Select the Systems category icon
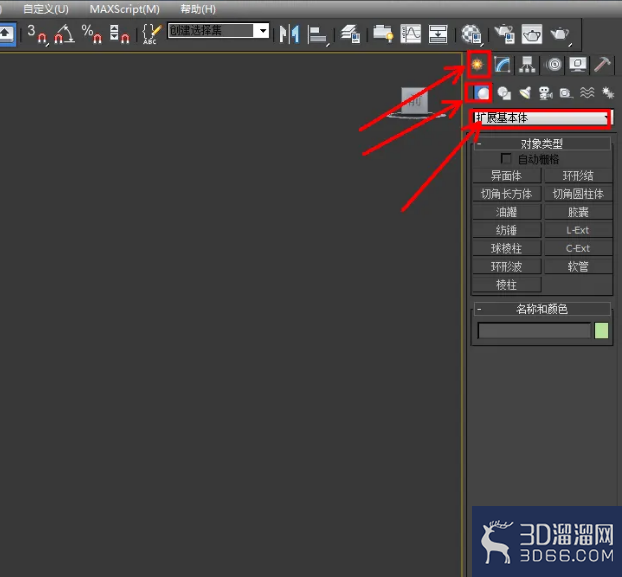This screenshot has height=577, width=622. coord(608,93)
